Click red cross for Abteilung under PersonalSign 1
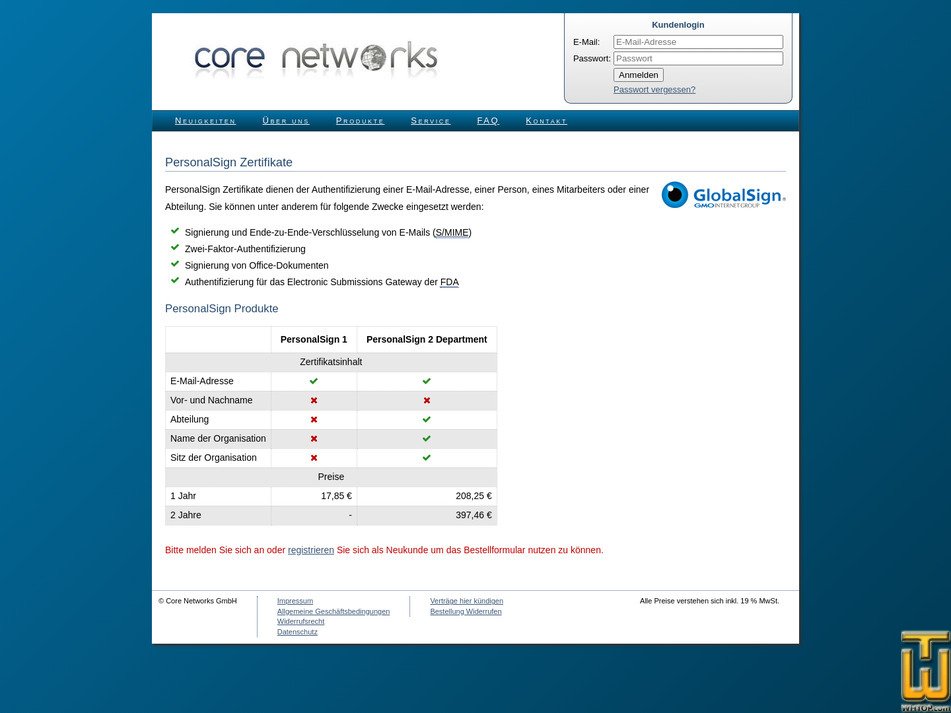This screenshot has width=951, height=713. (314, 420)
